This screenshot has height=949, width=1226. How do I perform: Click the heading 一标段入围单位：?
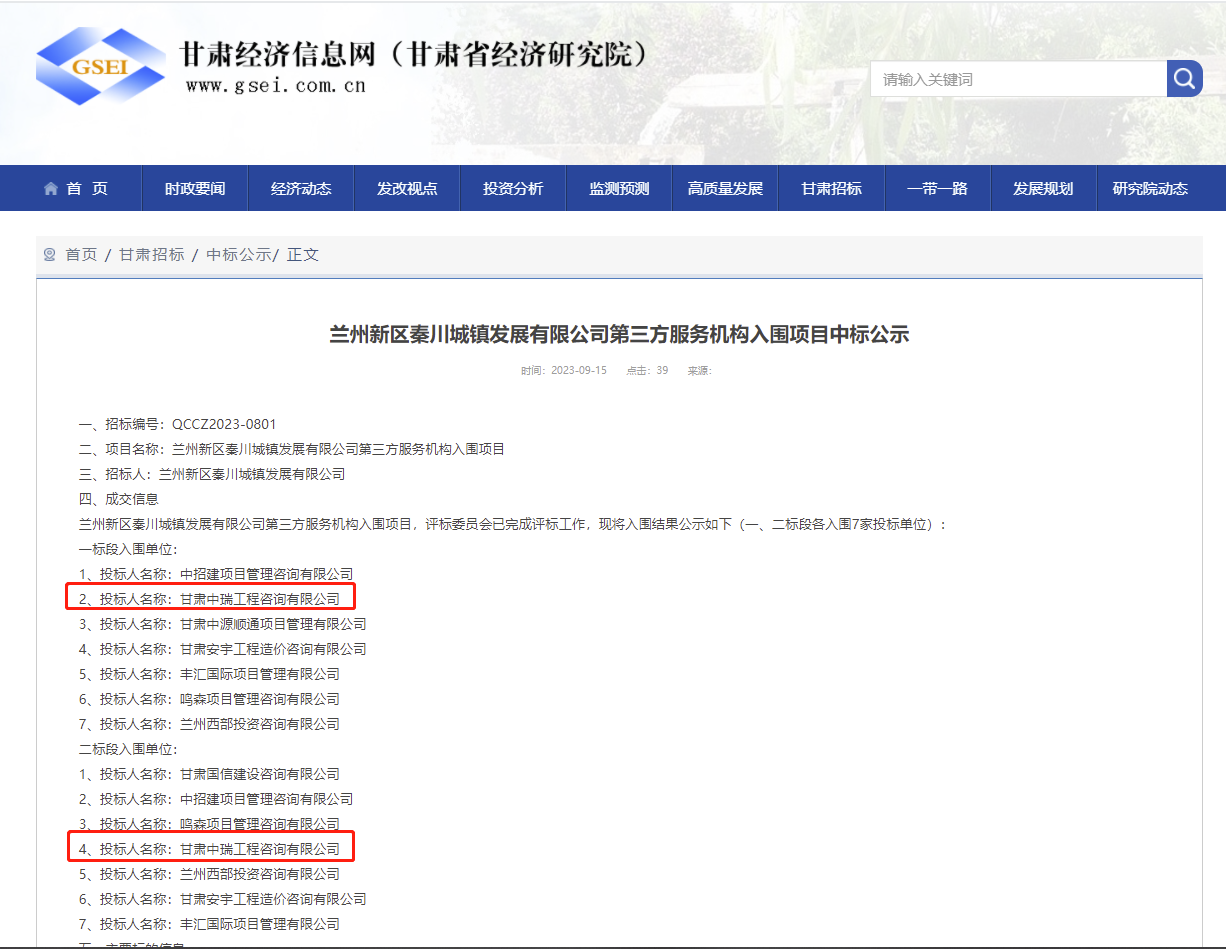(128, 549)
